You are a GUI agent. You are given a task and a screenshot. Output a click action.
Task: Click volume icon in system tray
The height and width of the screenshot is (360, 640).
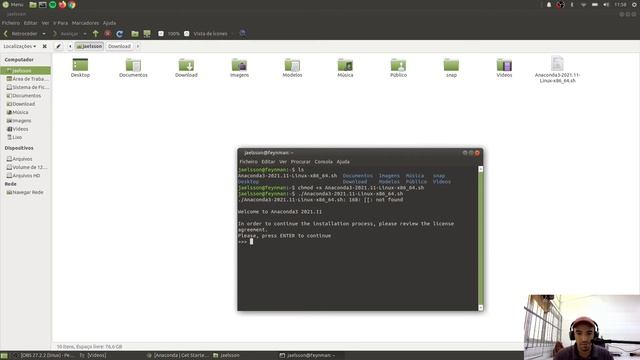(606, 5)
